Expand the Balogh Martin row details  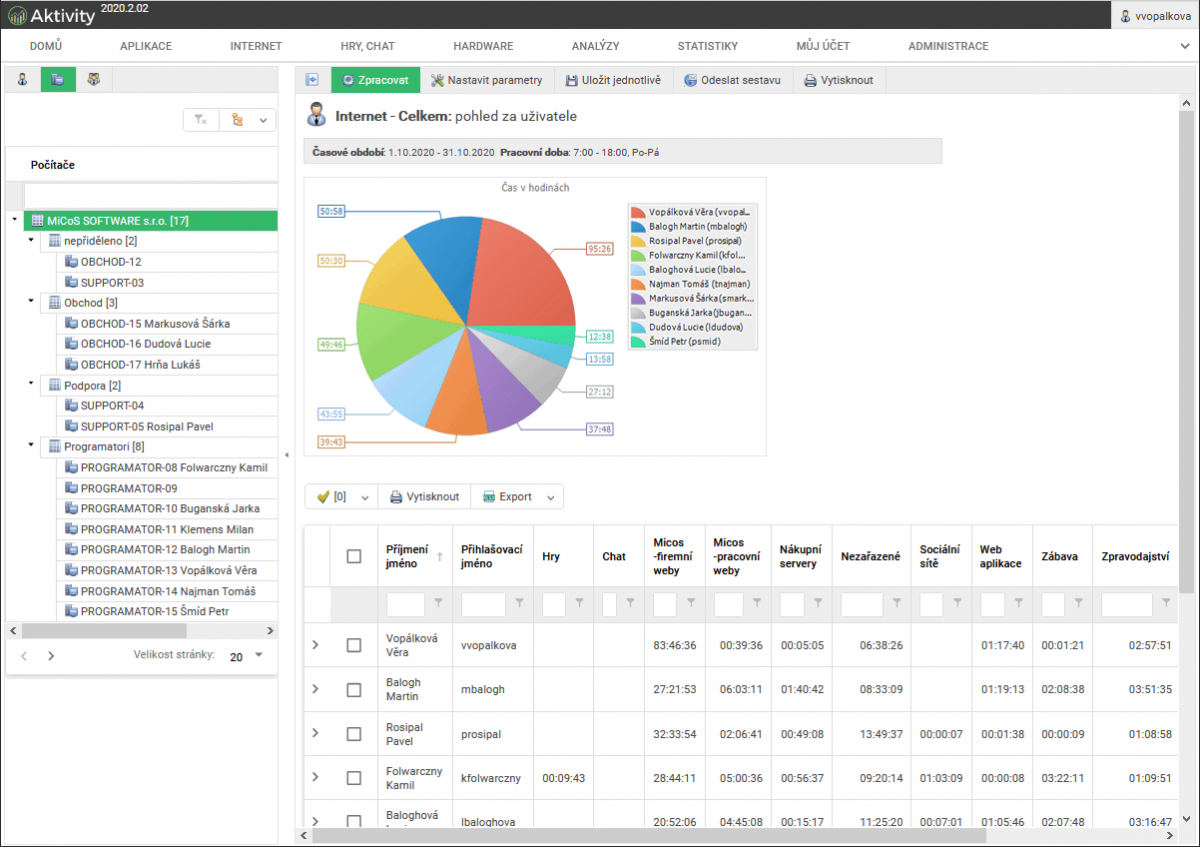tap(315, 689)
